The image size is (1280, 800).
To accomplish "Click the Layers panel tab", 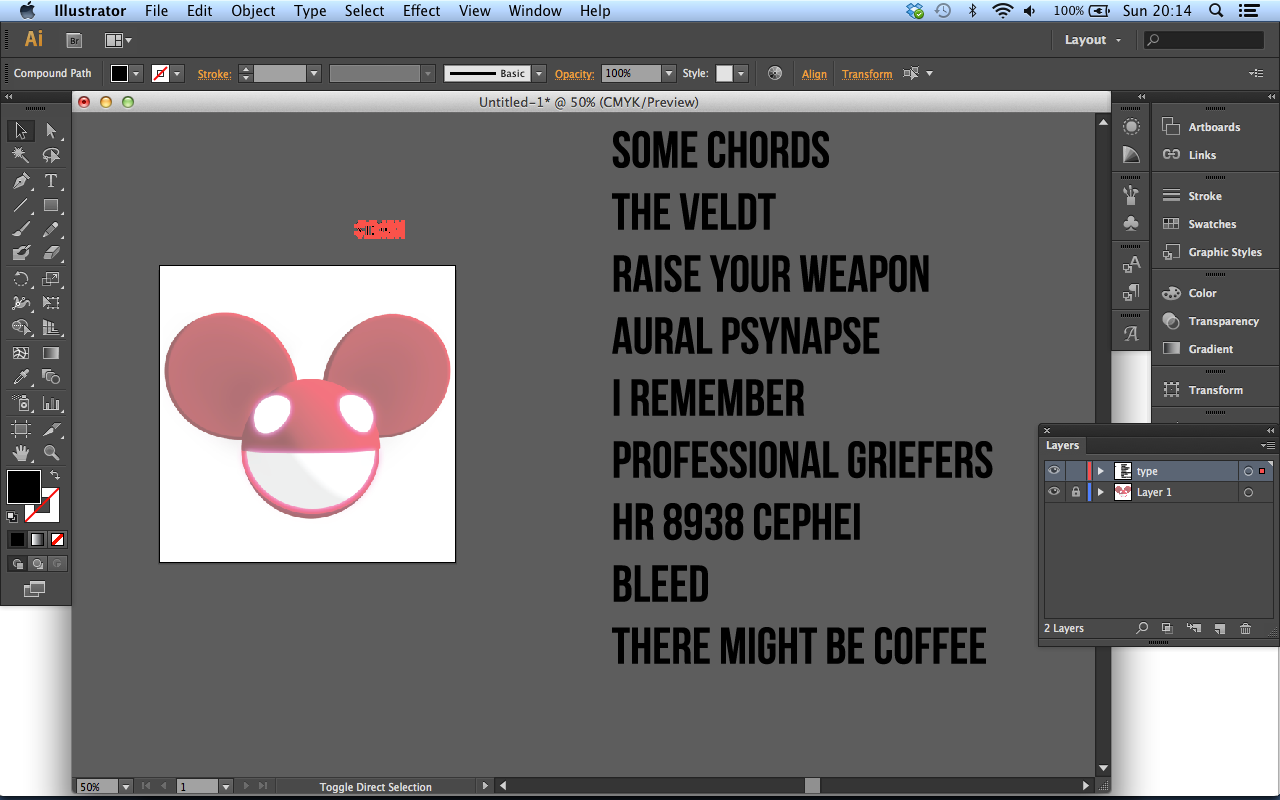I will 1062,445.
